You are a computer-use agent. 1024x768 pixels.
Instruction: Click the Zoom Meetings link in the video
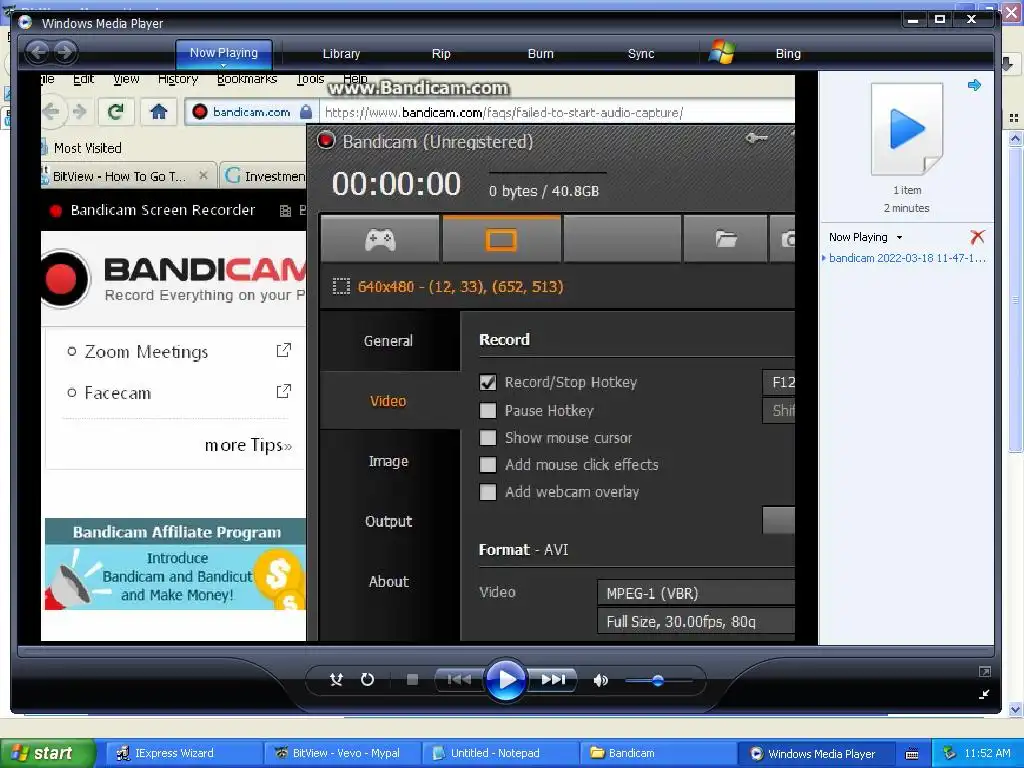point(146,352)
